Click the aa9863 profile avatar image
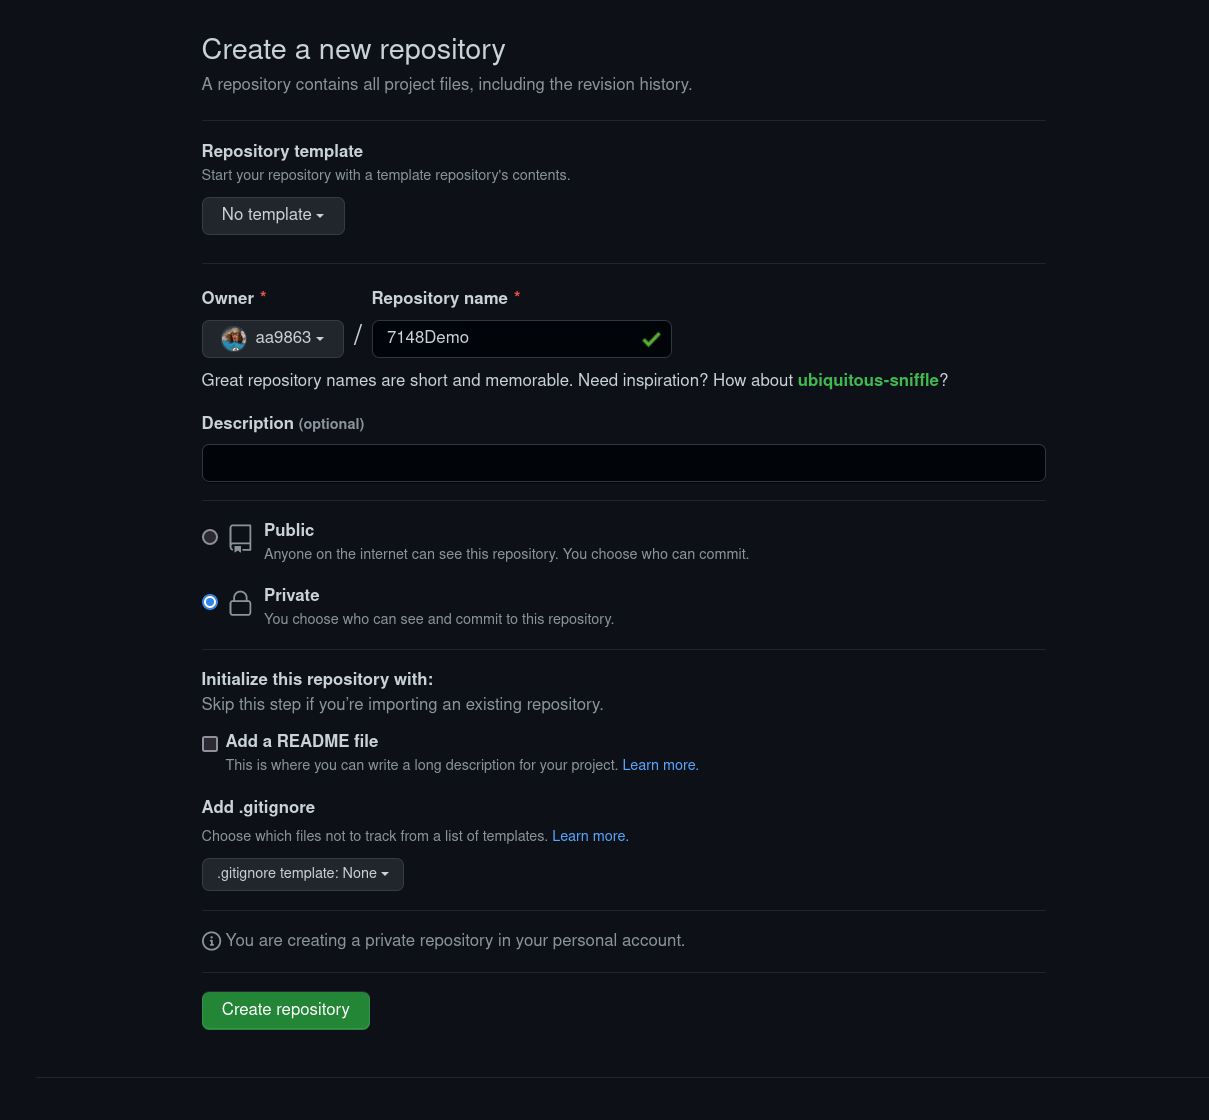The image size is (1209, 1120). [233, 338]
